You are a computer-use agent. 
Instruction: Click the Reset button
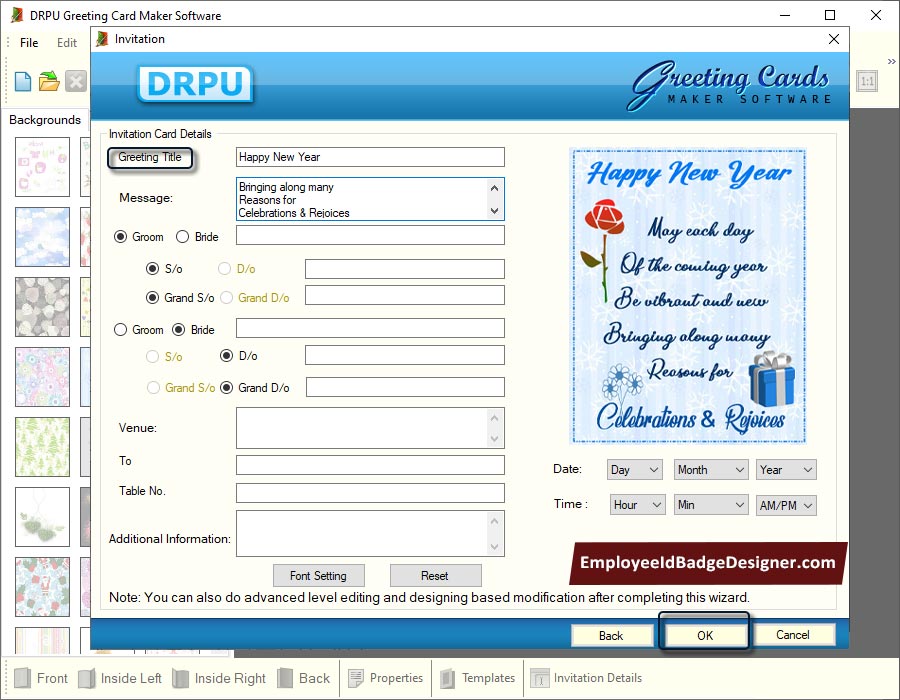point(435,575)
